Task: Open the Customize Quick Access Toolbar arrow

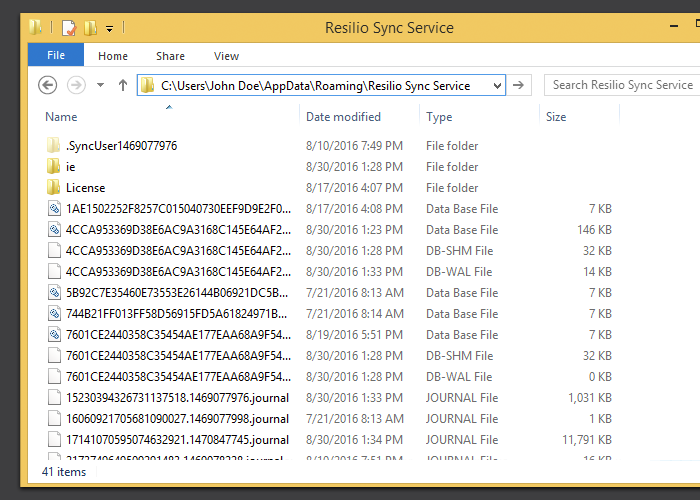Action: pyautogui.click(x=109, y=29)
